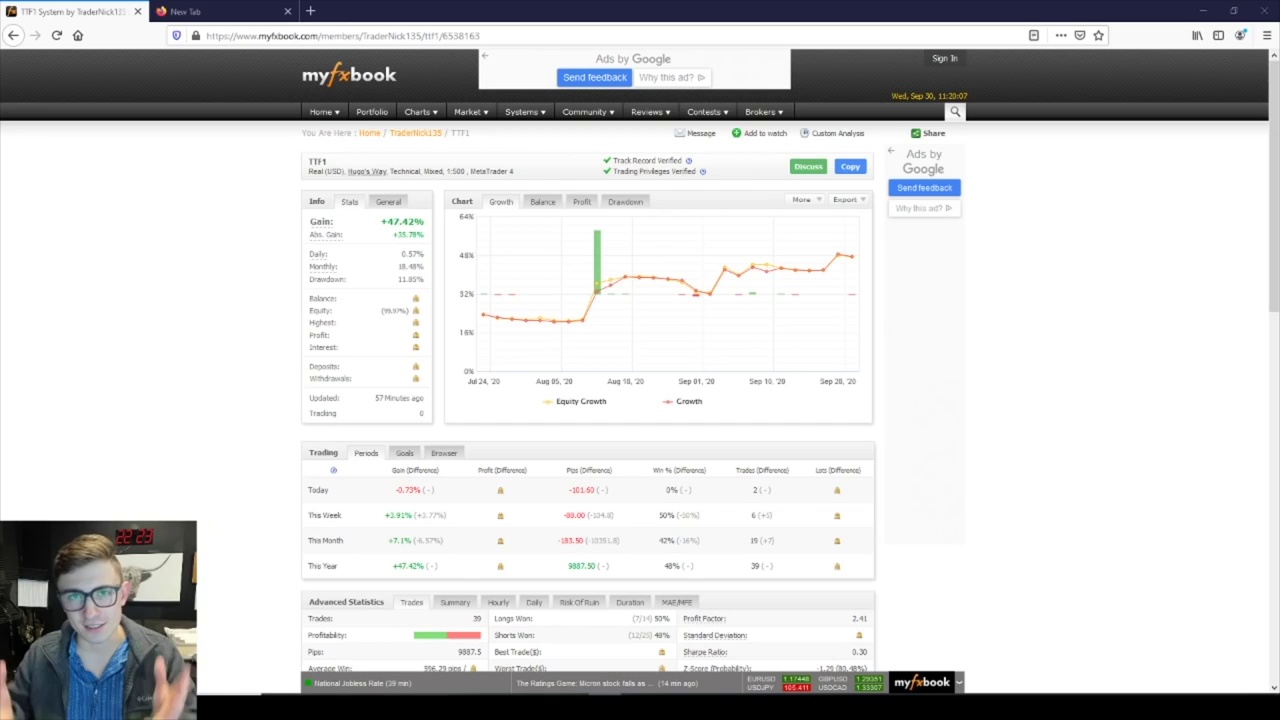Switch chart to the Balance tab
Image resolution: width=1280 pixels, height=720 pixels.
pyautogui.click(x=542, y=202)
